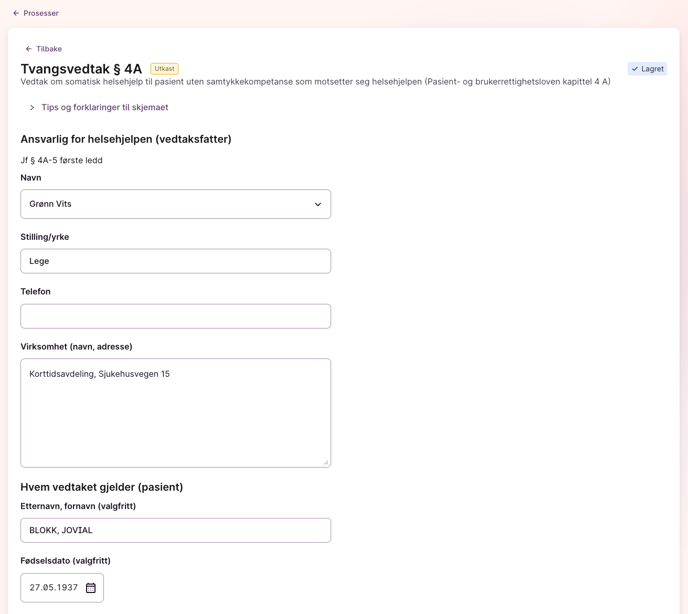
Task: Click the arrow icon beside Tilbake
Action: pyautogui.click(x=29, y=49)
